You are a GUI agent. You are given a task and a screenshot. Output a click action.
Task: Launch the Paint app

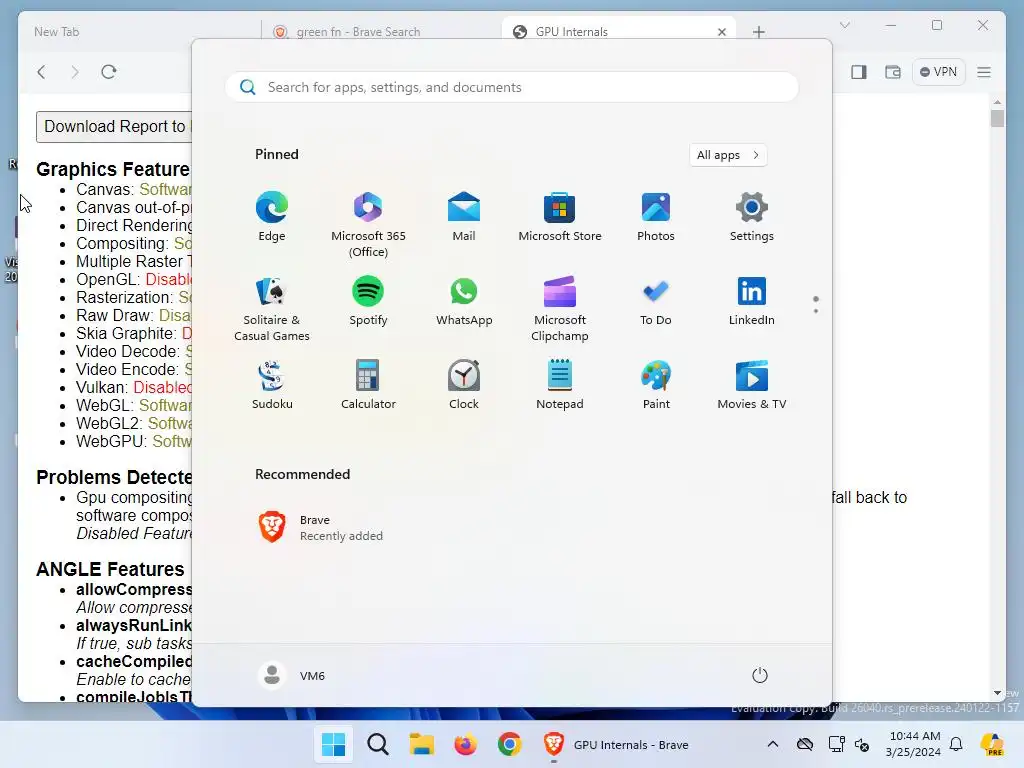[x=656, y=385]
